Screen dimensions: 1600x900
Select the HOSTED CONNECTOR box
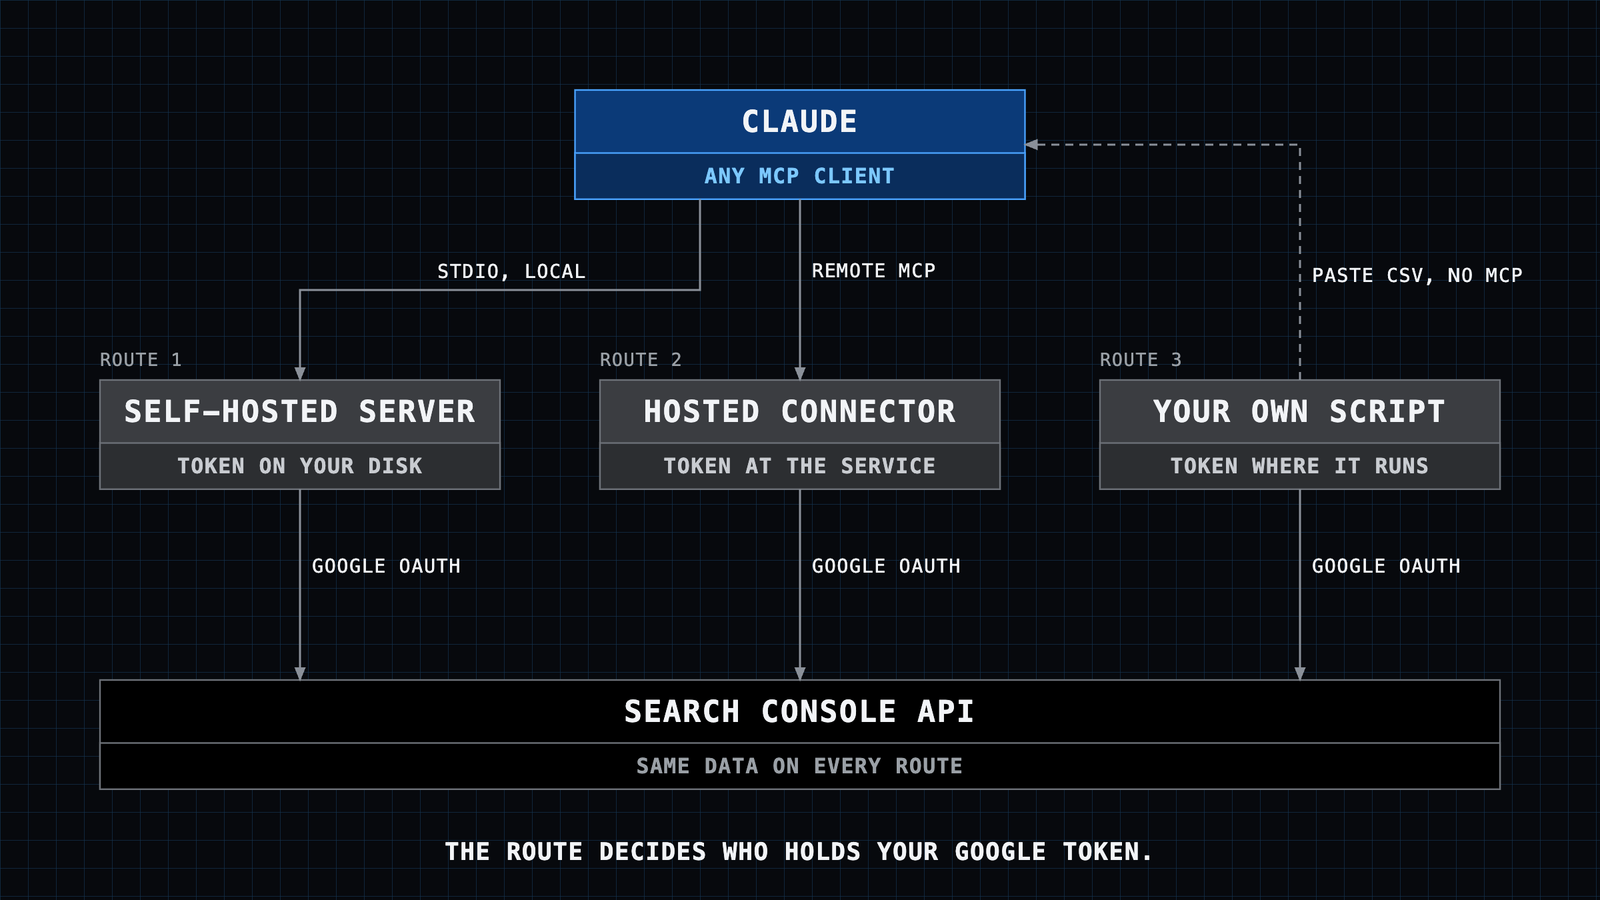pos(800,434)
